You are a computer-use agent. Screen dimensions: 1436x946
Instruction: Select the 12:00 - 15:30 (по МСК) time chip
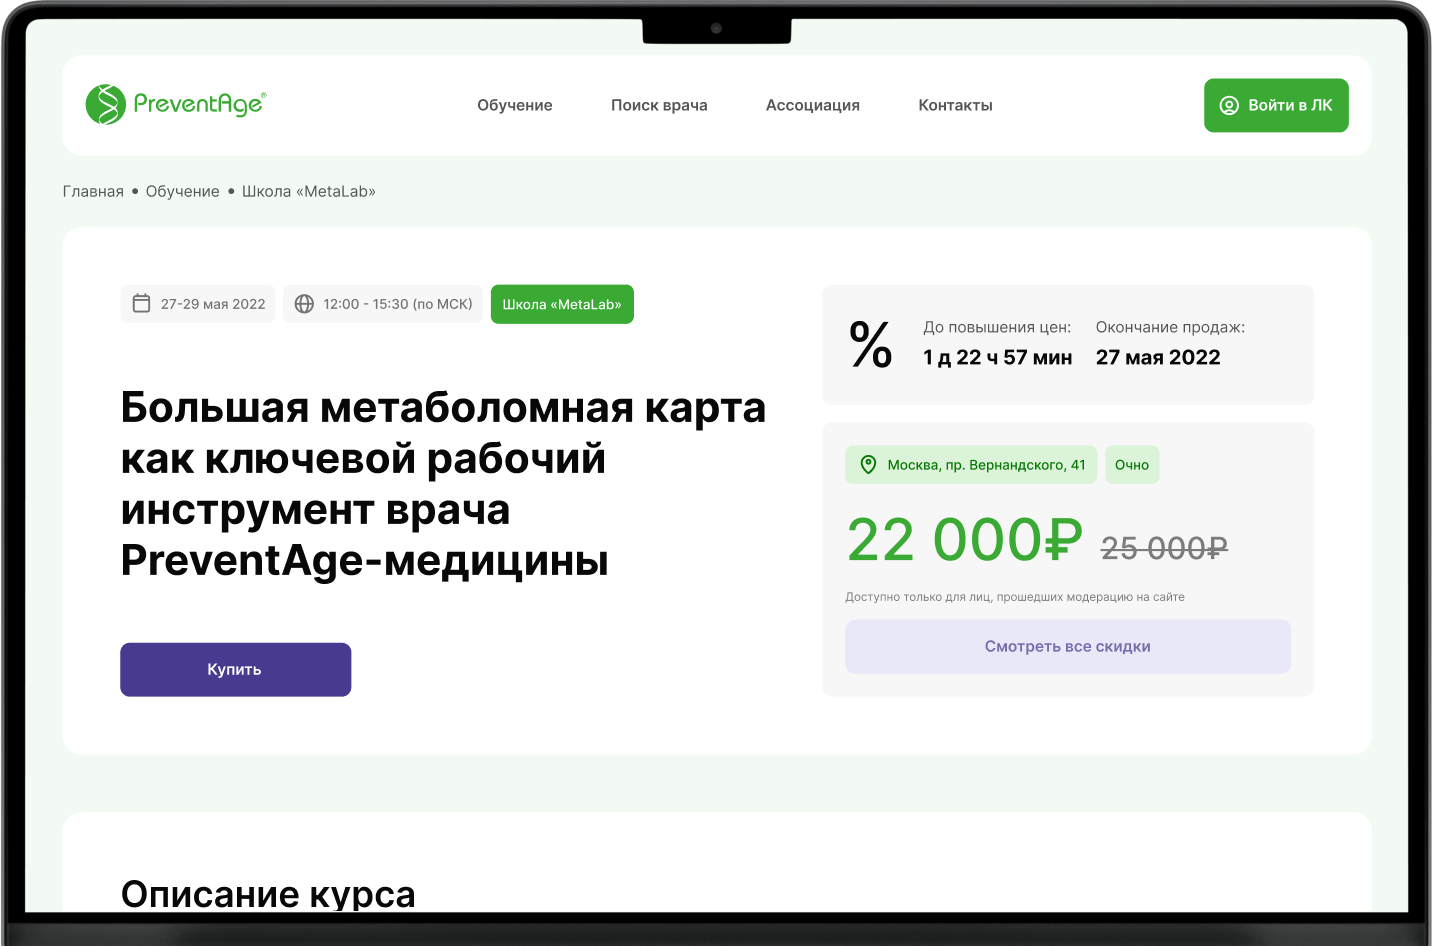pyautogui.click(x=383, y=304)
